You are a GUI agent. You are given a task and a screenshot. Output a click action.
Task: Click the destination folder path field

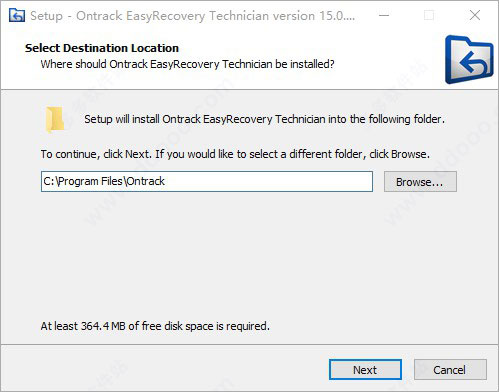(207, 181)
